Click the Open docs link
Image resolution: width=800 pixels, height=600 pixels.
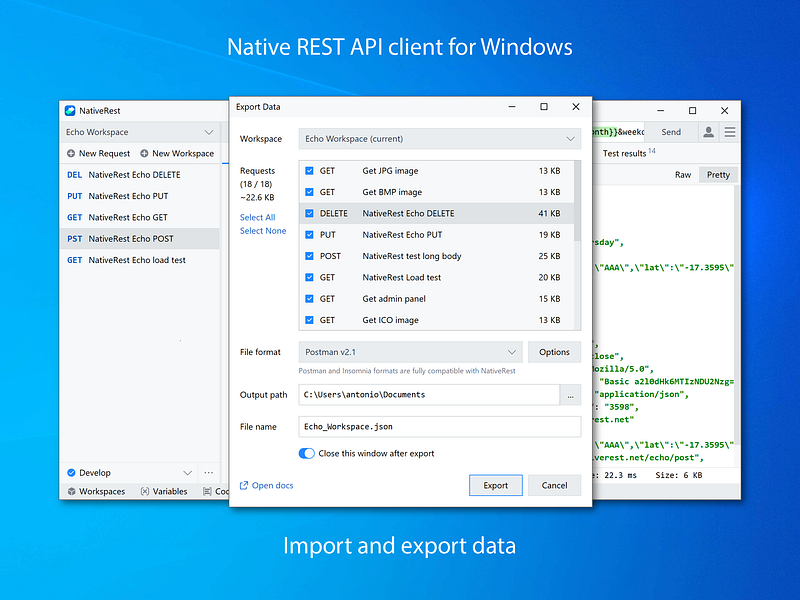click(x=272, y=485)
